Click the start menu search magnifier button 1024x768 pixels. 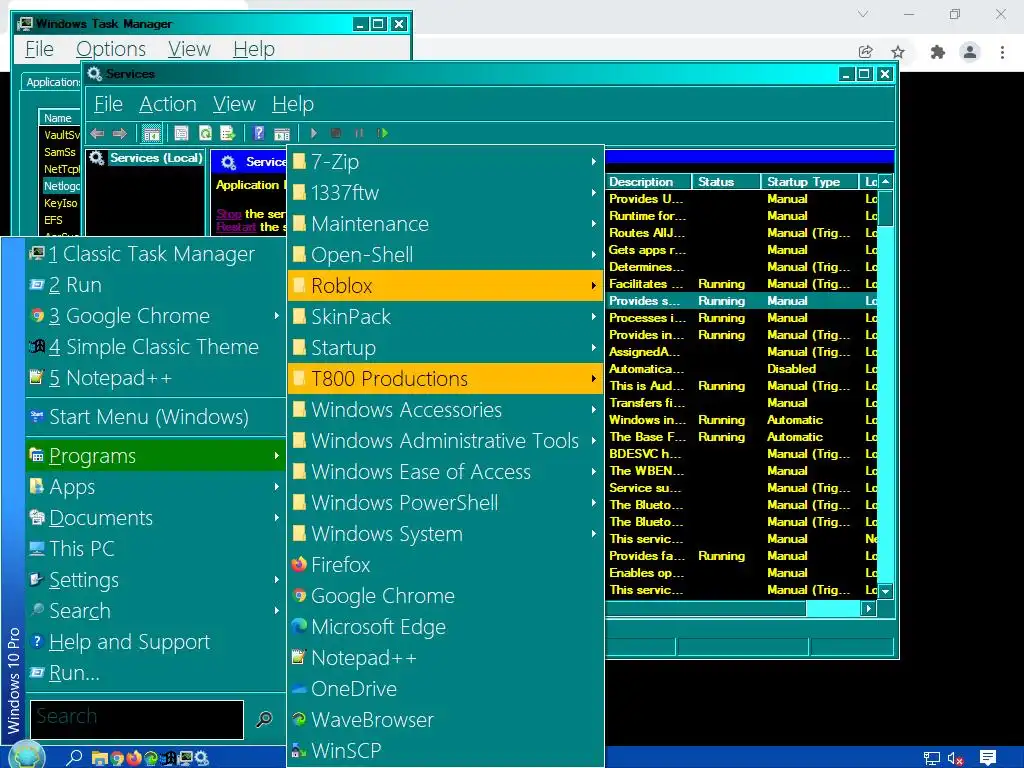(264, 719)
